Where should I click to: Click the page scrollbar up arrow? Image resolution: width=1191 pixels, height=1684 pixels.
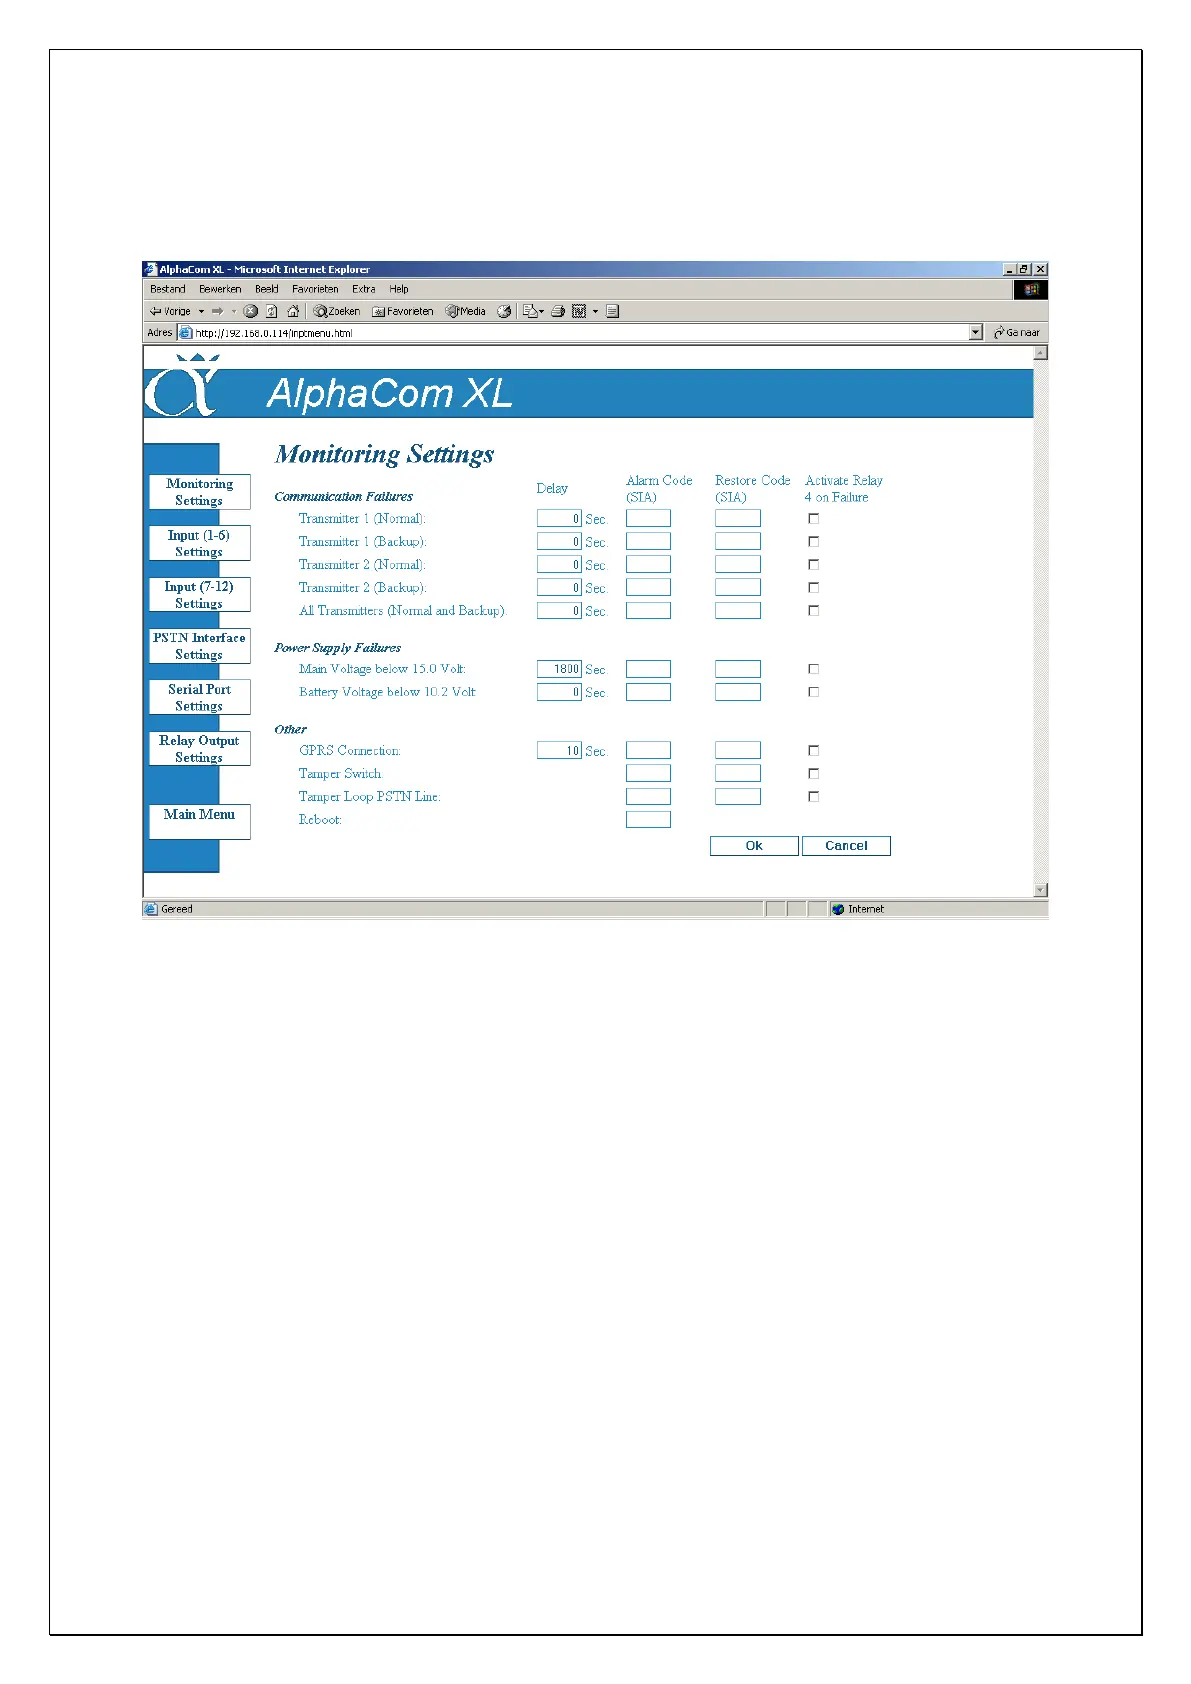pyautogui.click(x=1040, y=353)
